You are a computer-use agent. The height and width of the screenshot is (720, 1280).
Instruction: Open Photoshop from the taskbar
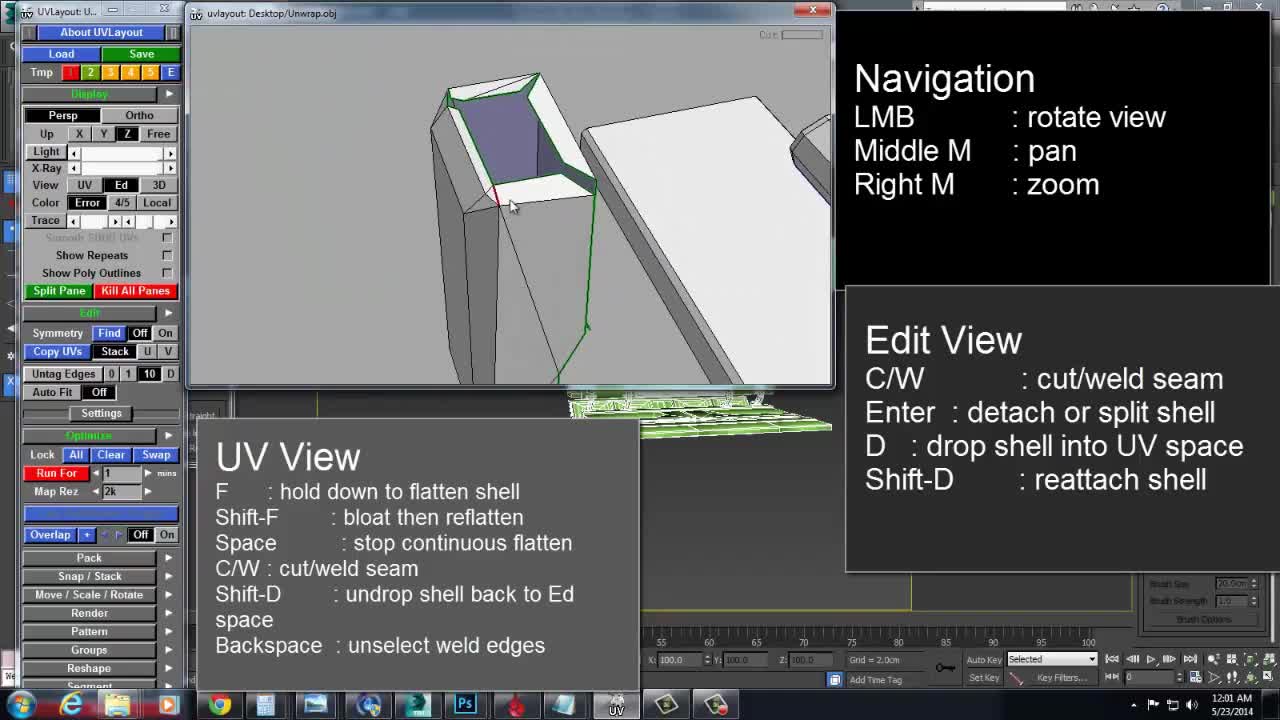pyautogui.click(x=465, y=704)
